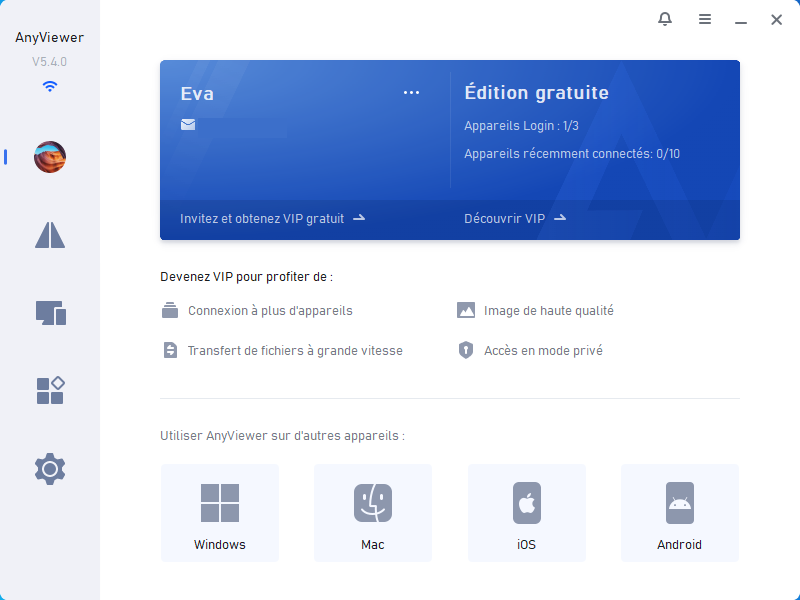Click Utiliser AnyViewer sur d'autres appareils text
Screen dimensions: 800x600
(x=282, y=436)
